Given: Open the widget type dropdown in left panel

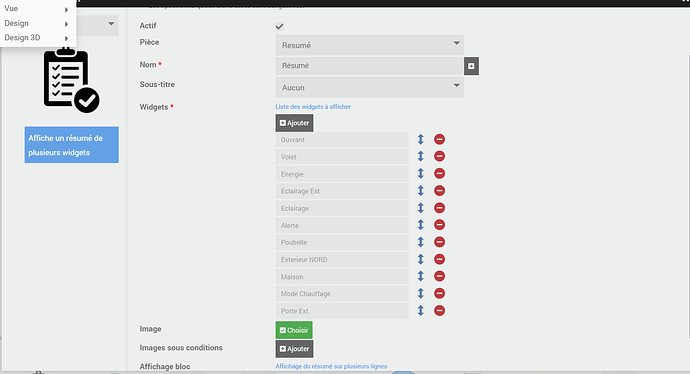Looking at the screenshot, I should (x=97, y=25).
